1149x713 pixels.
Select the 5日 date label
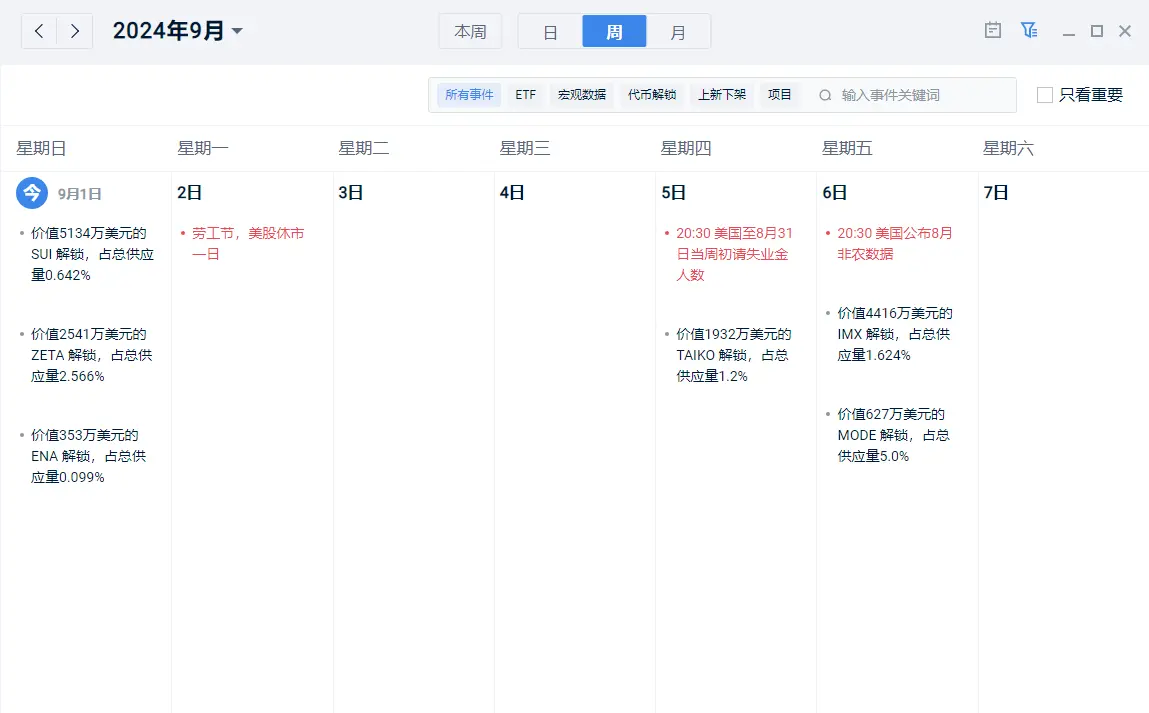pos(673,193)
